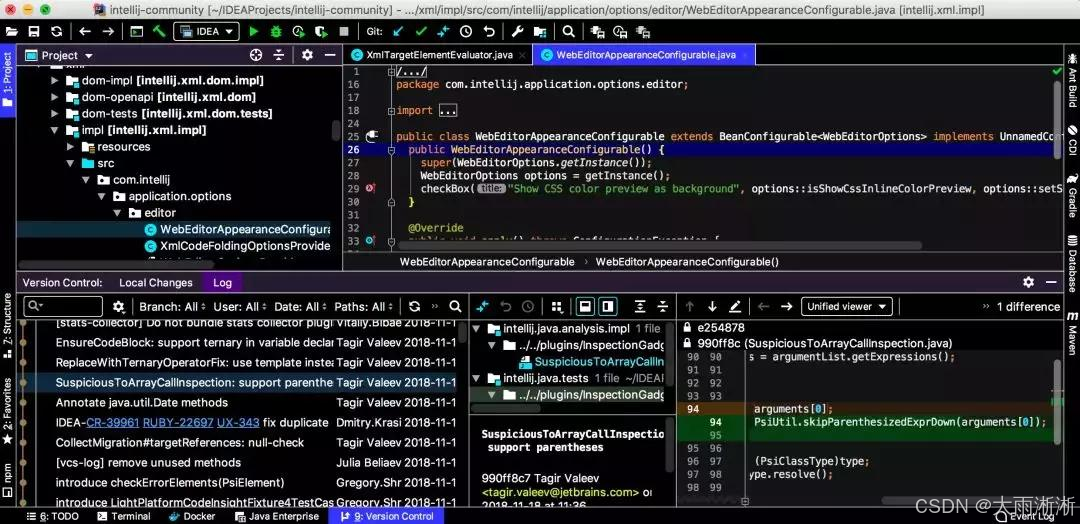This screenshot has height=524, width=1080.
Task: Click the tagir.valeev@jetbrains.com email link
Action: click(560, 492)
